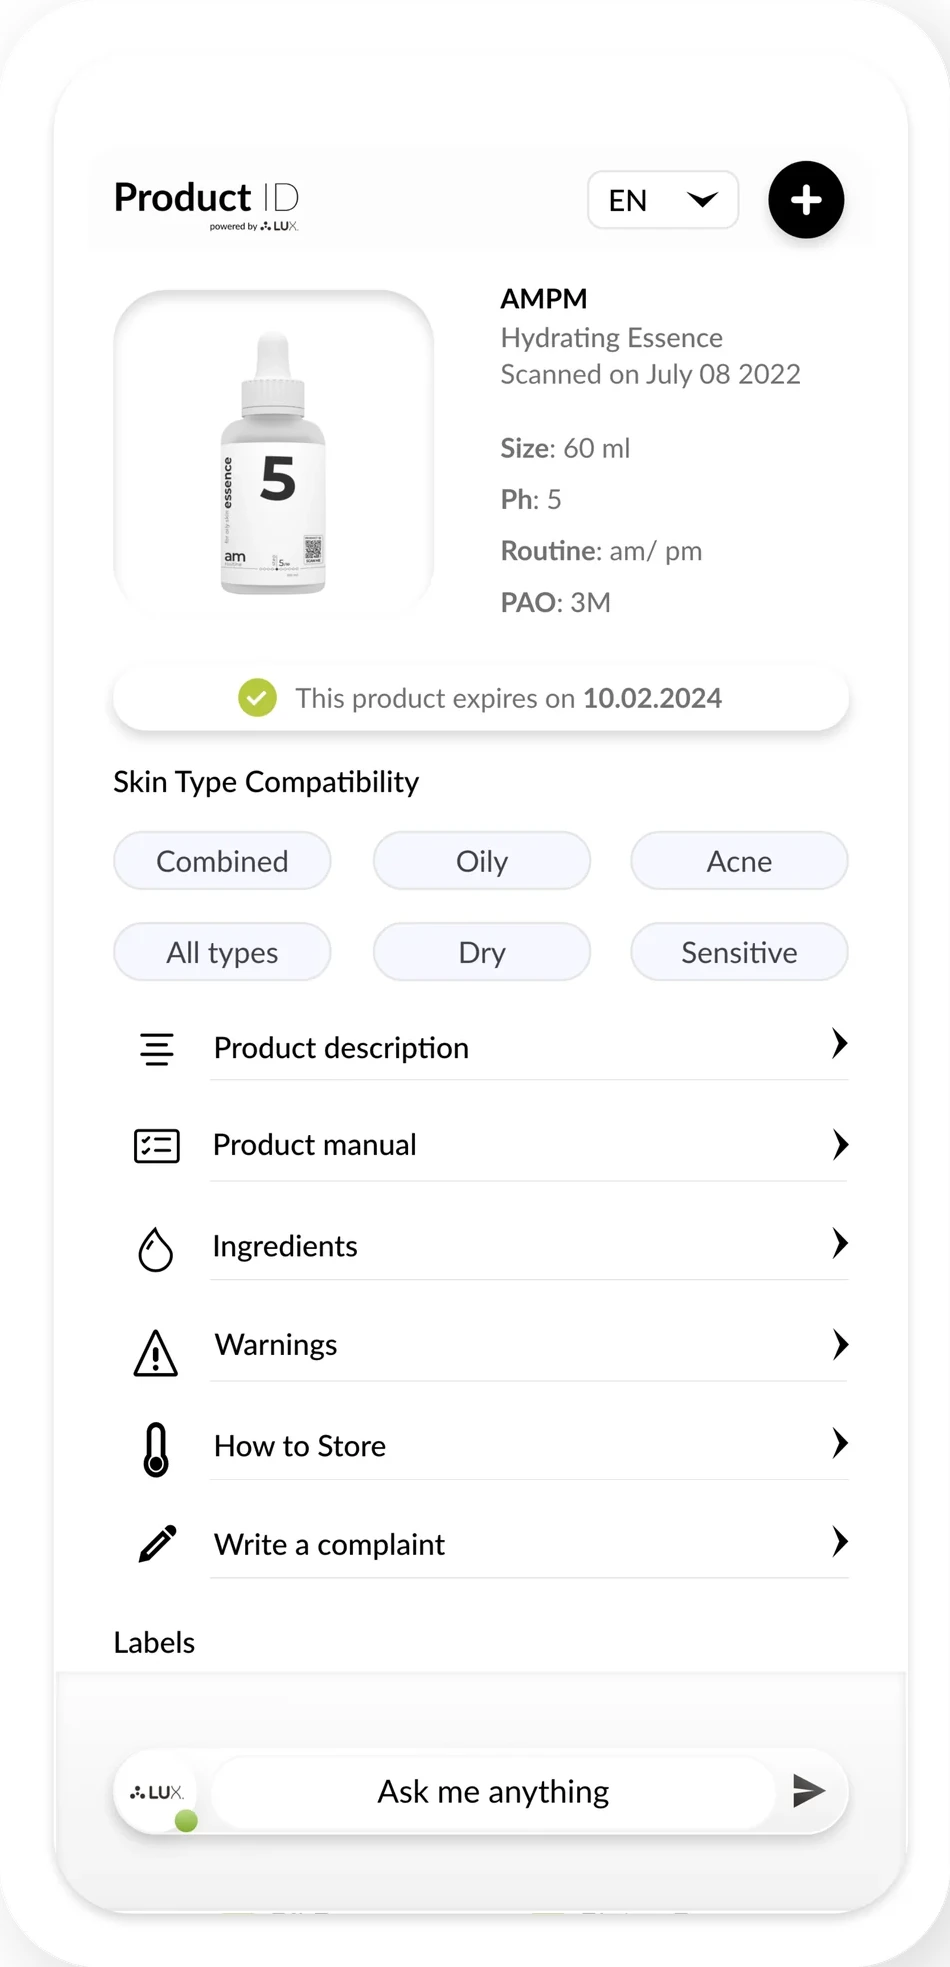Click the thermometer storage icon

(x=156, y=1450)
